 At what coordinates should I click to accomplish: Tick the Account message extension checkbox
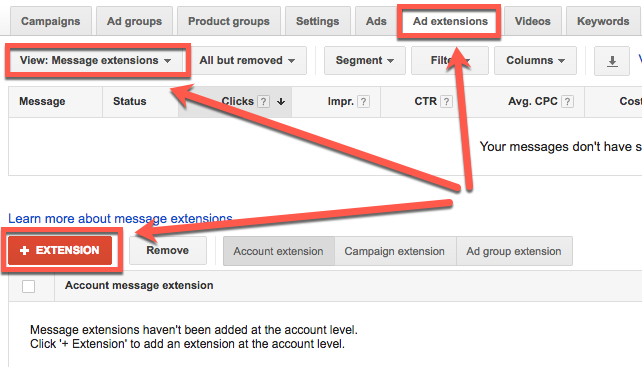click(28, 286)
